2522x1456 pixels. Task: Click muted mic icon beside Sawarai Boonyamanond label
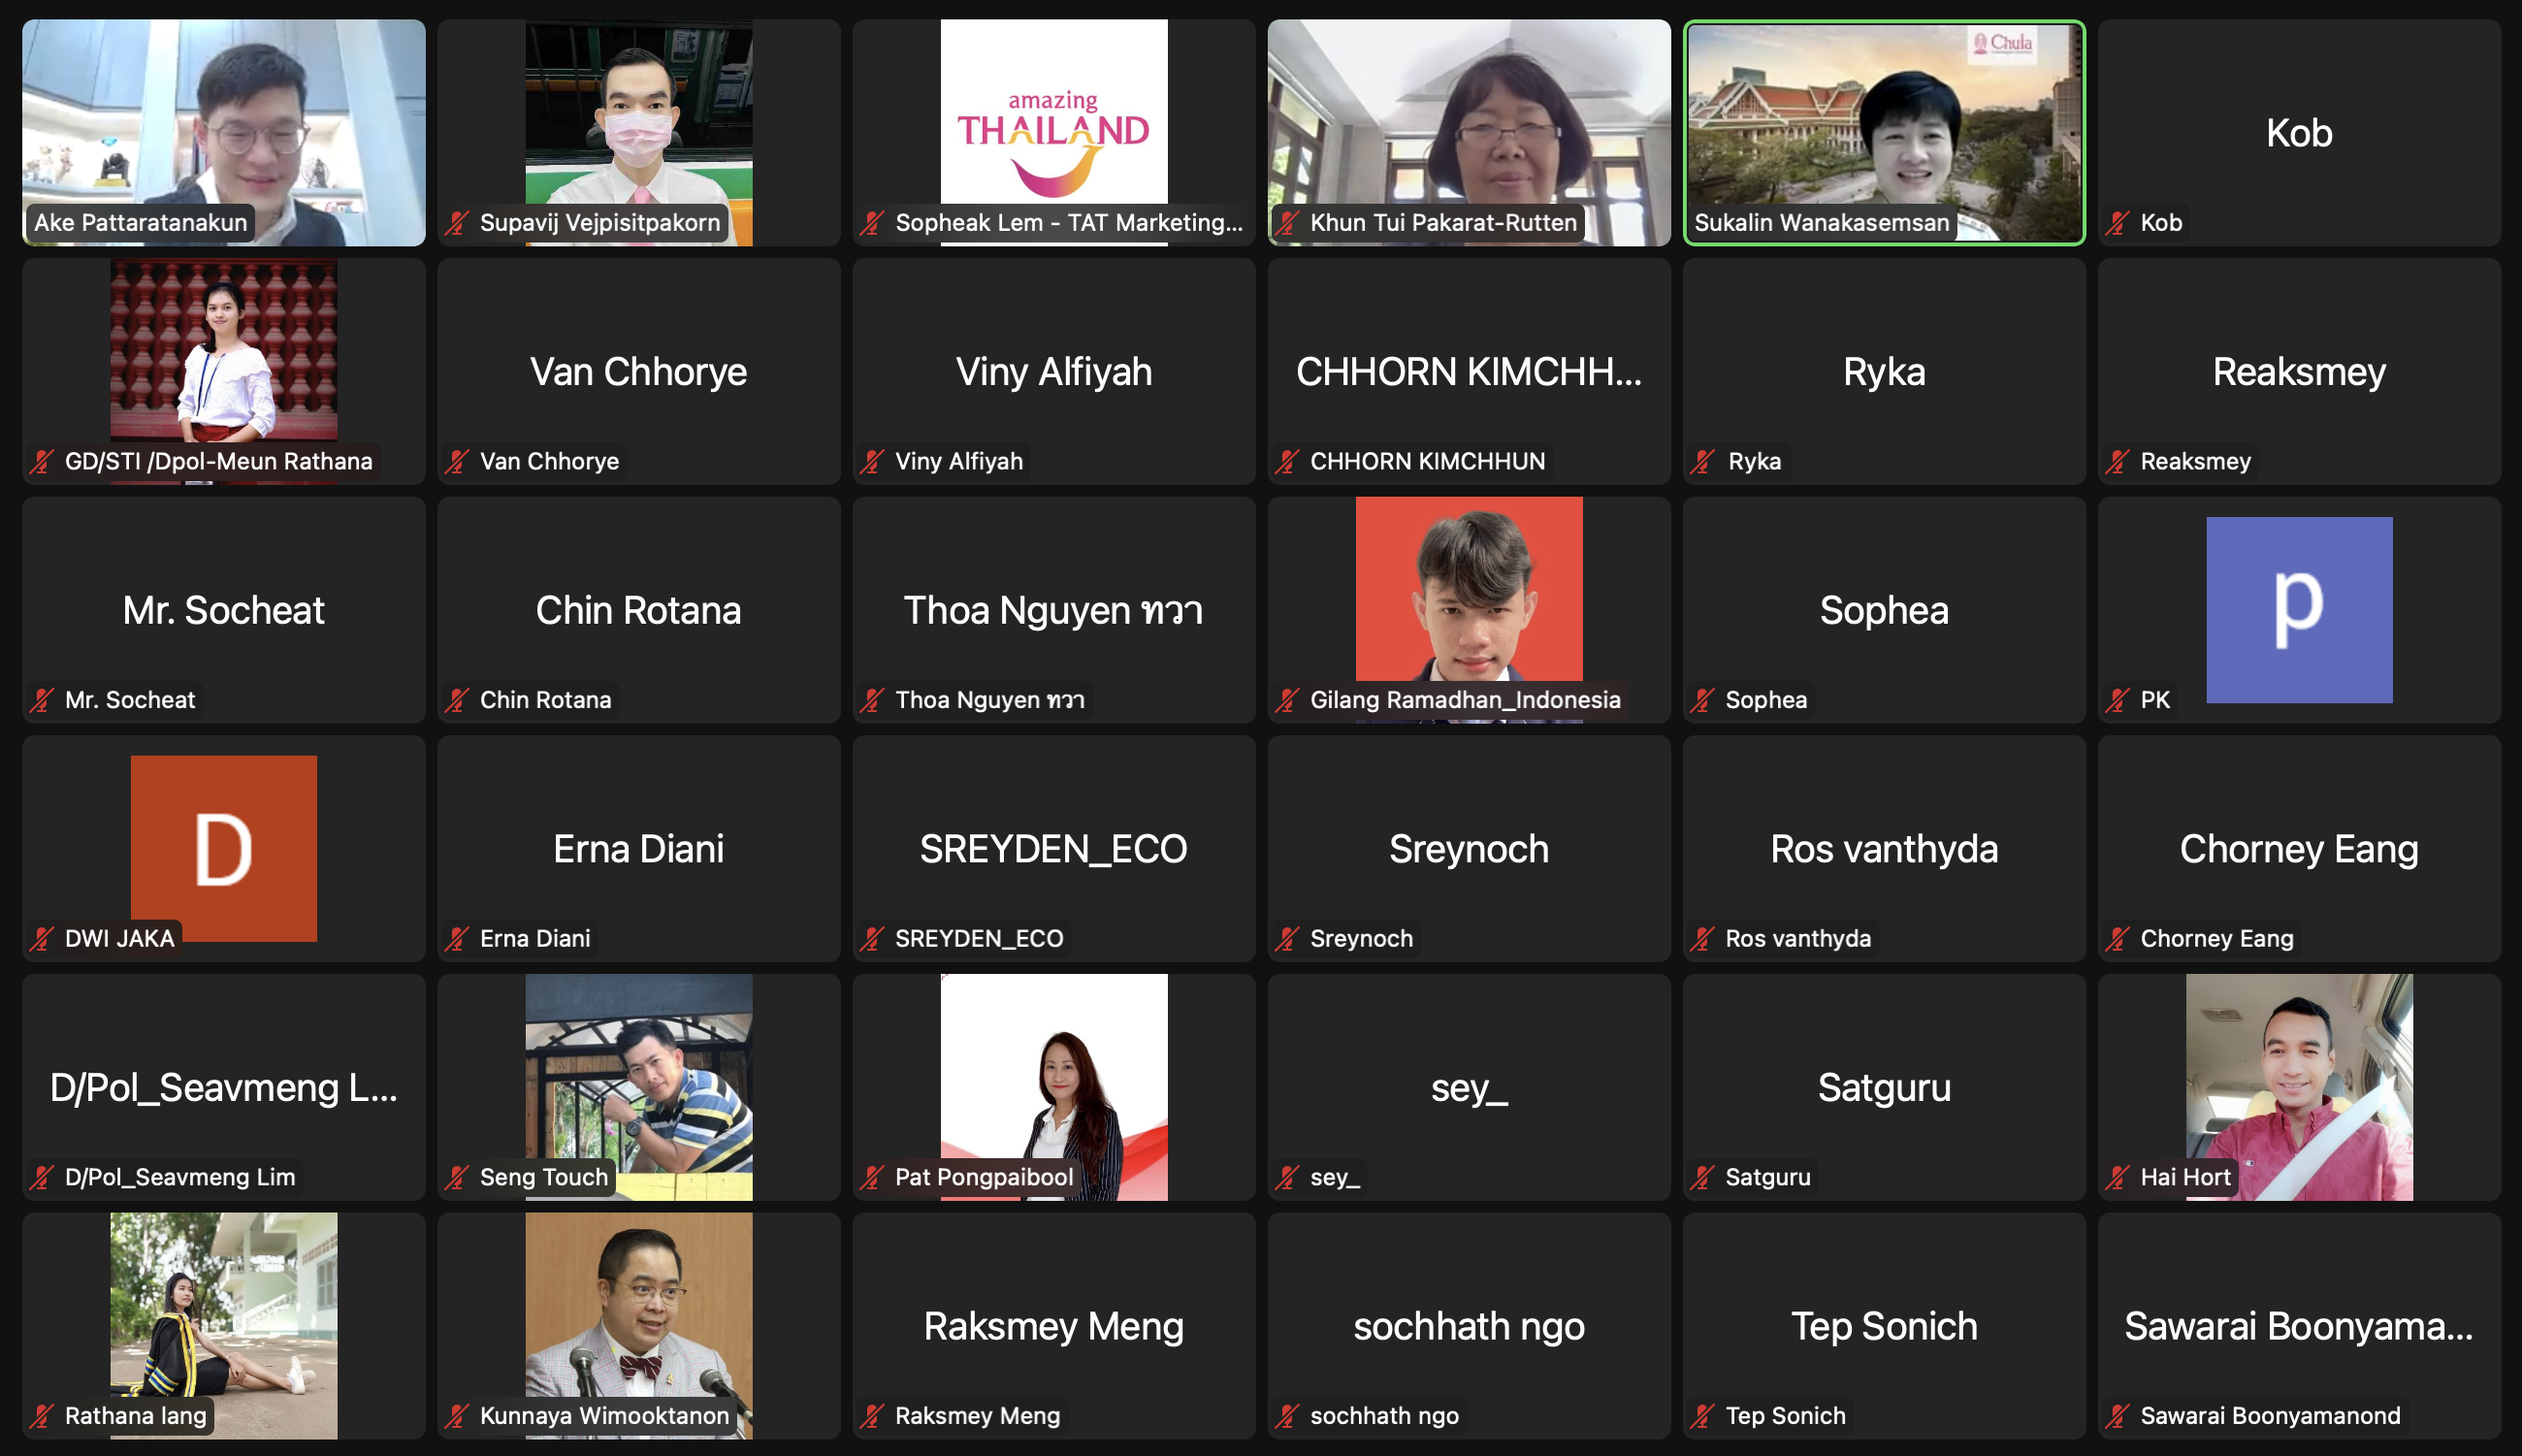point(2117,1416)
